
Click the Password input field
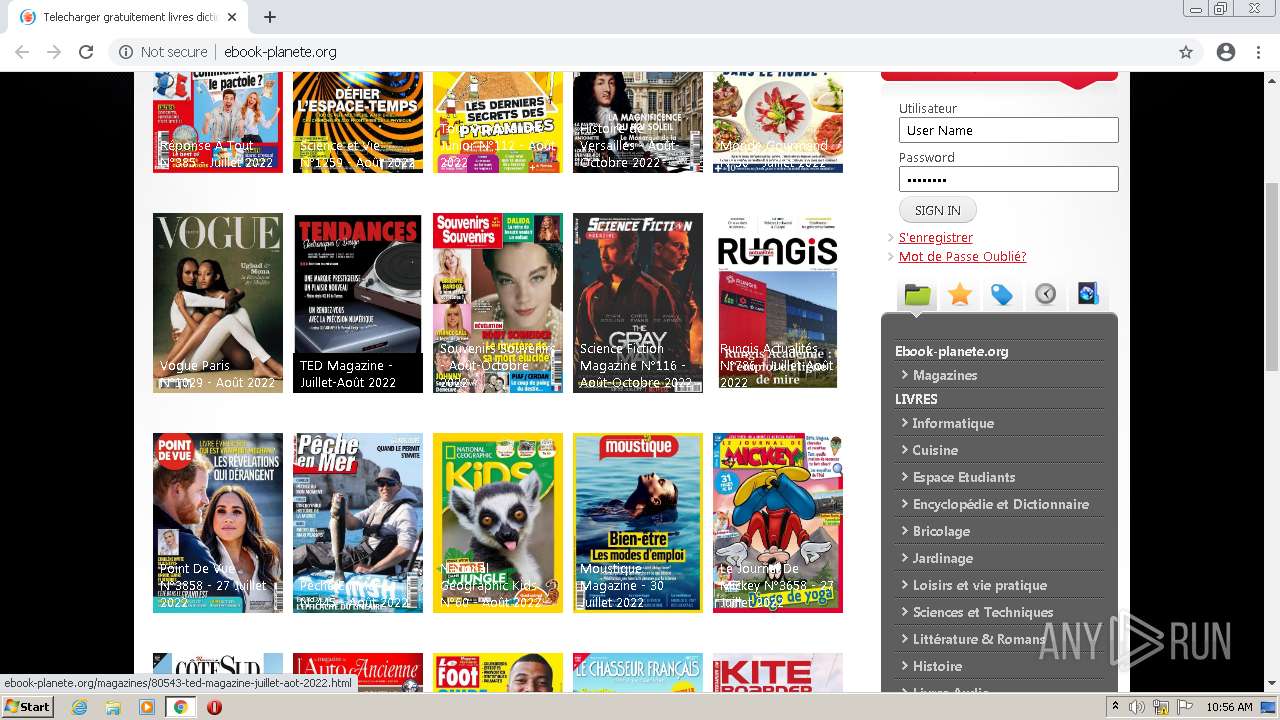click(x=1008, y=179)
